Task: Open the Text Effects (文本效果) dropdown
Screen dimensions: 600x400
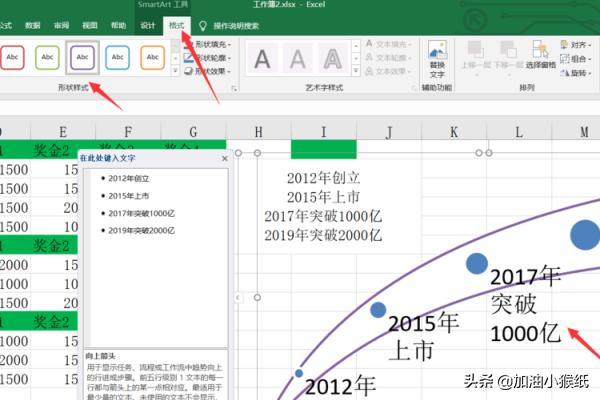Action: [x=389, y=71]
